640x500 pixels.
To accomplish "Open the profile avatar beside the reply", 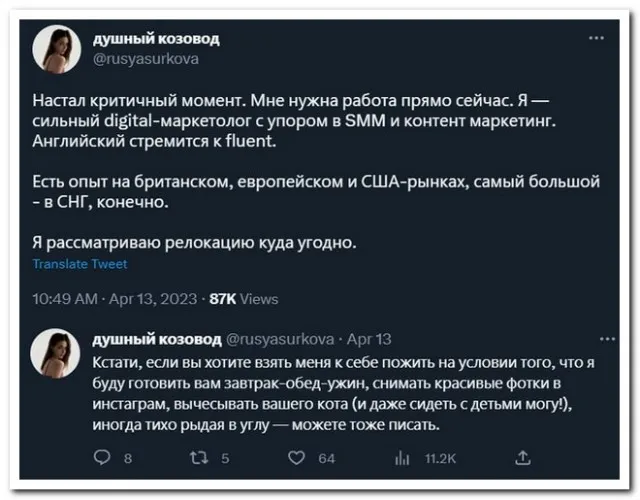I will 57,354.
